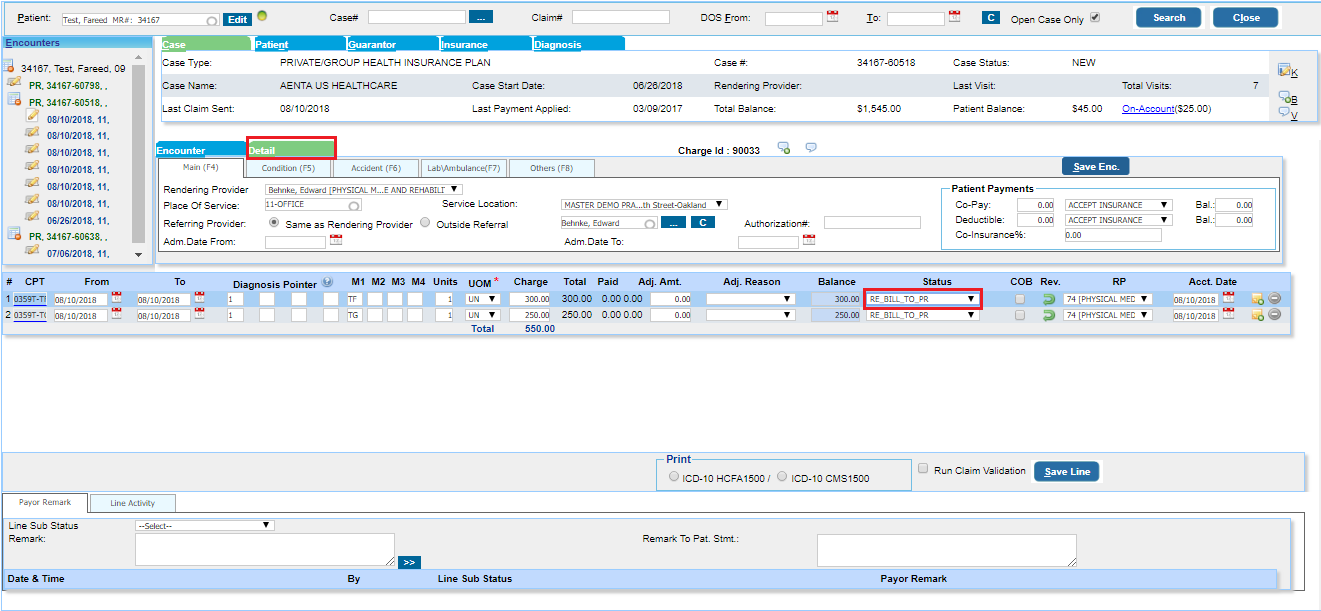Select the Outside Referral radio button

pos(425,223)
